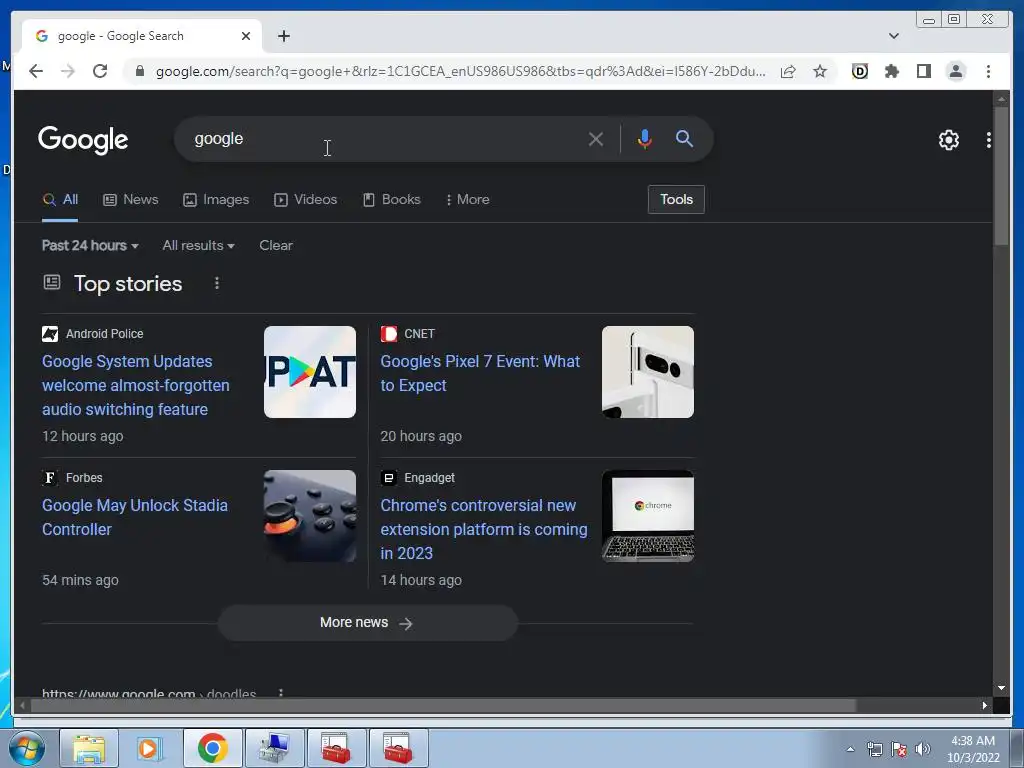Viewport: 1024px width, 768px height.
Task: Click Android Police article thumbnail
Action: pos(310,372)
